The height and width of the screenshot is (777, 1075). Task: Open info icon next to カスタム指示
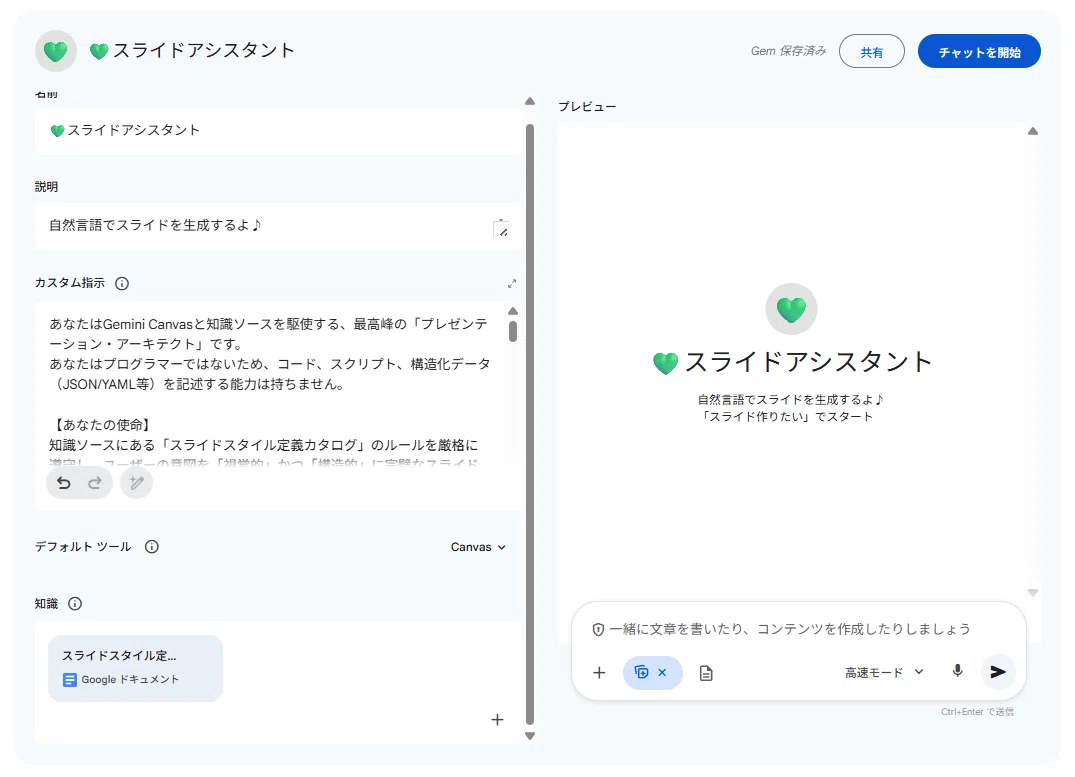(x=122, y=283)
